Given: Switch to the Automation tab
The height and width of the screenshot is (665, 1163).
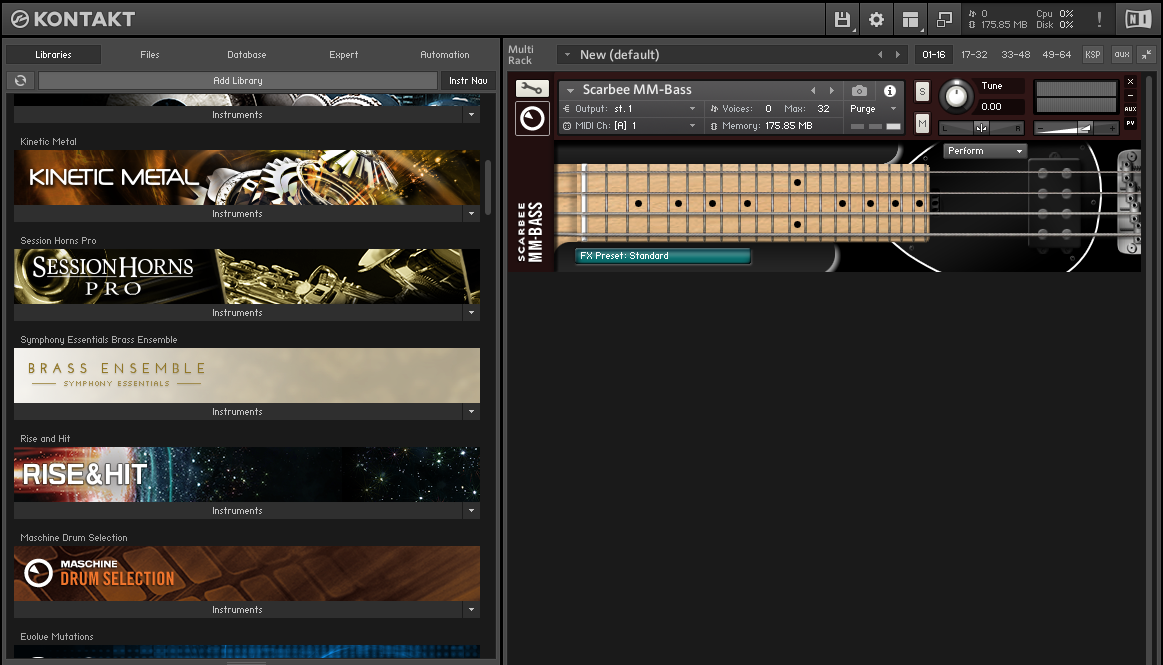Looking at the screenshot, I should click(x=445, y=54).
